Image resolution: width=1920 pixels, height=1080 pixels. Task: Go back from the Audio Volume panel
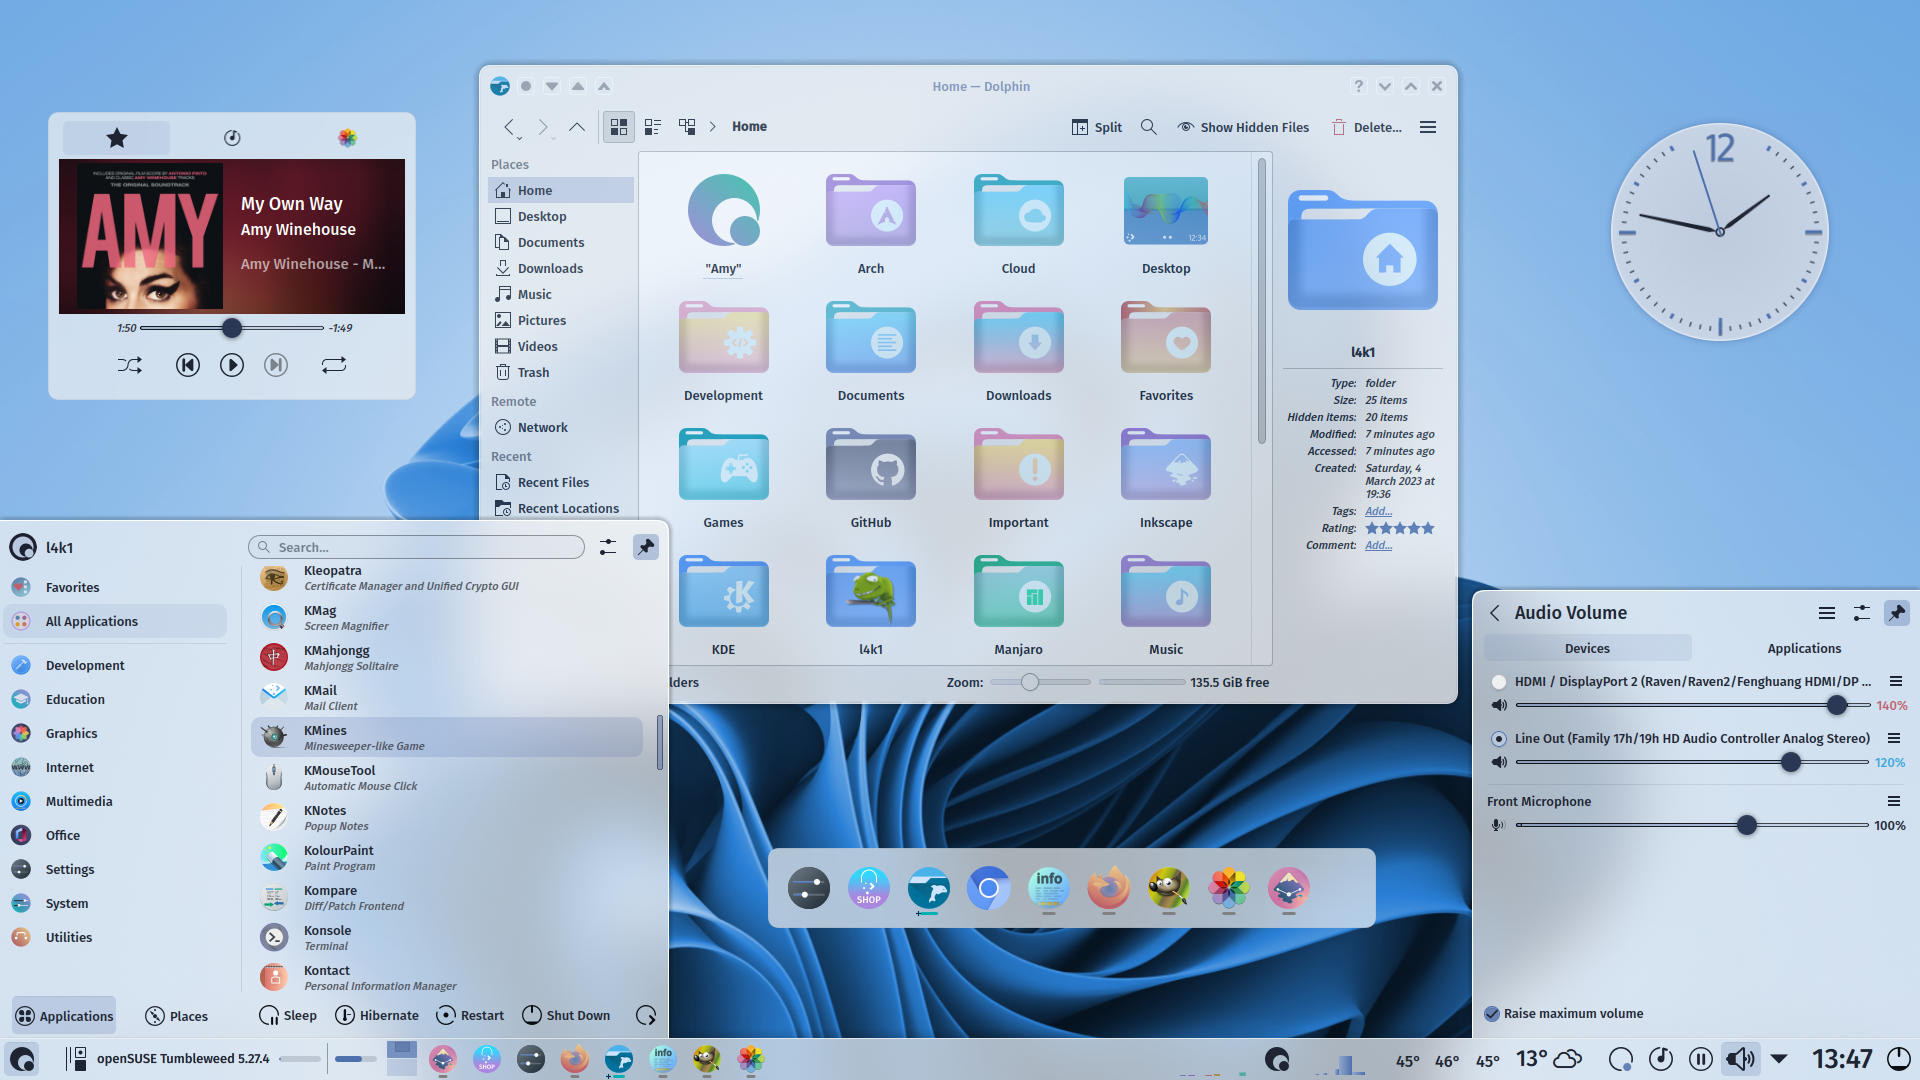pyautogui.click(x=1495, y=613)
